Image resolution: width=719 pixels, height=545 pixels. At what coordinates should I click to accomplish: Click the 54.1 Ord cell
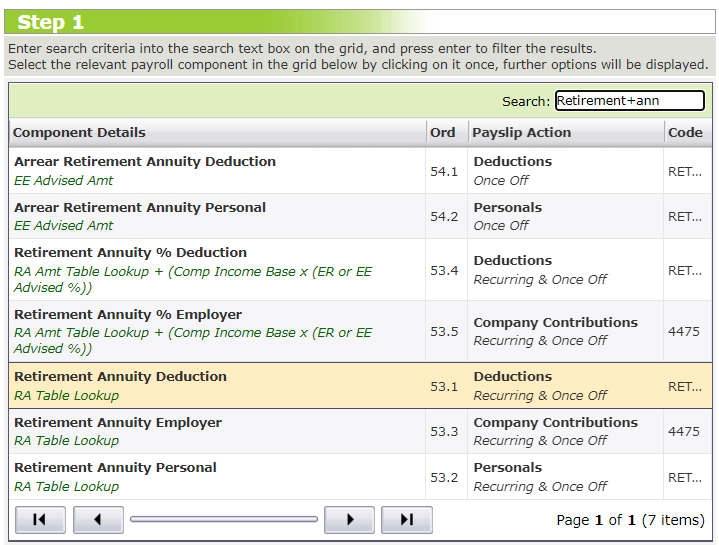[x=444, y=171]
